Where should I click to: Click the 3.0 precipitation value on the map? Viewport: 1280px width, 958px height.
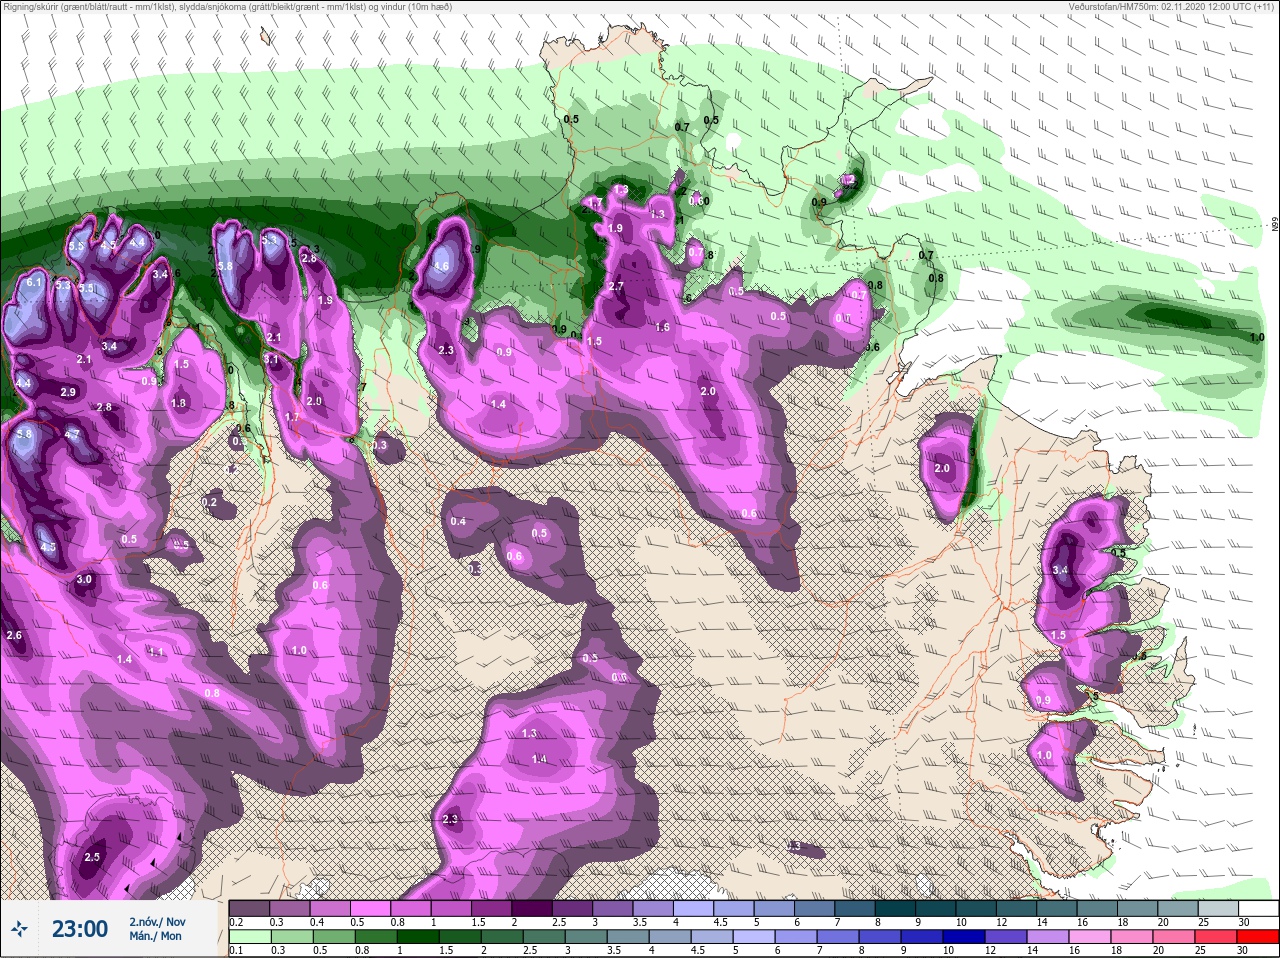pos(84,579)
